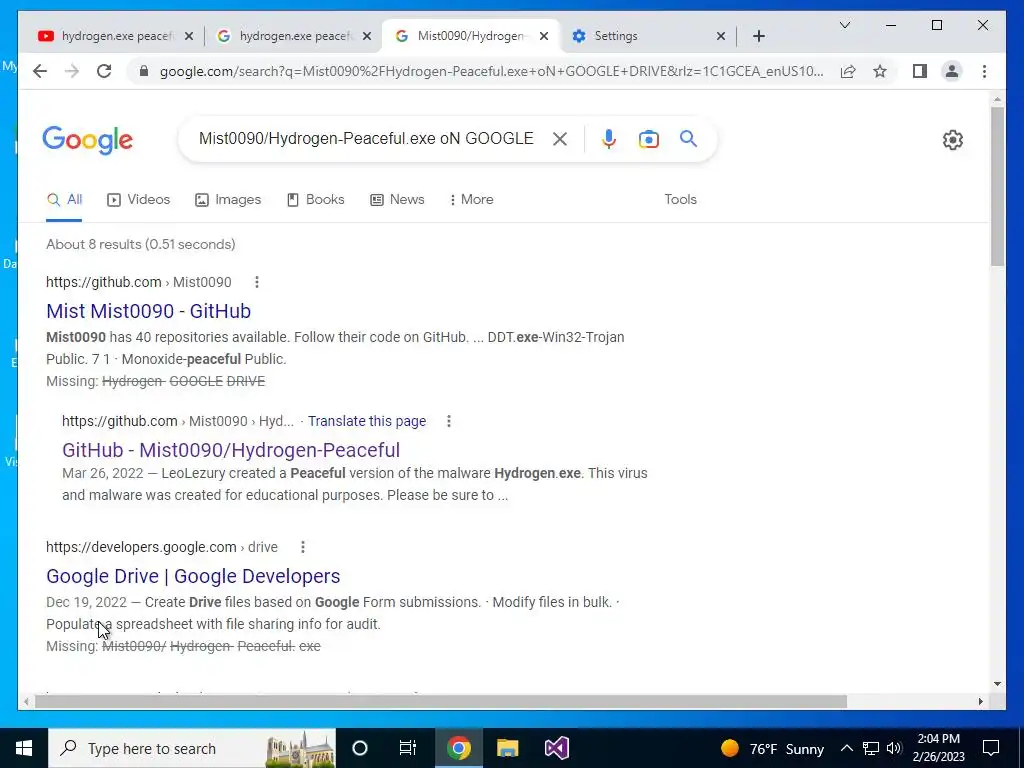The height and width of the screenshot is (768, 1024).
Task: Click the Chrome taskbar icon
Action: (458, 748)
